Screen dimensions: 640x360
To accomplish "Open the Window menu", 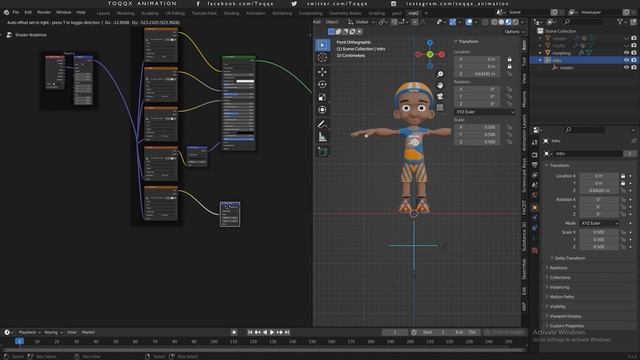I will (63, 12).
